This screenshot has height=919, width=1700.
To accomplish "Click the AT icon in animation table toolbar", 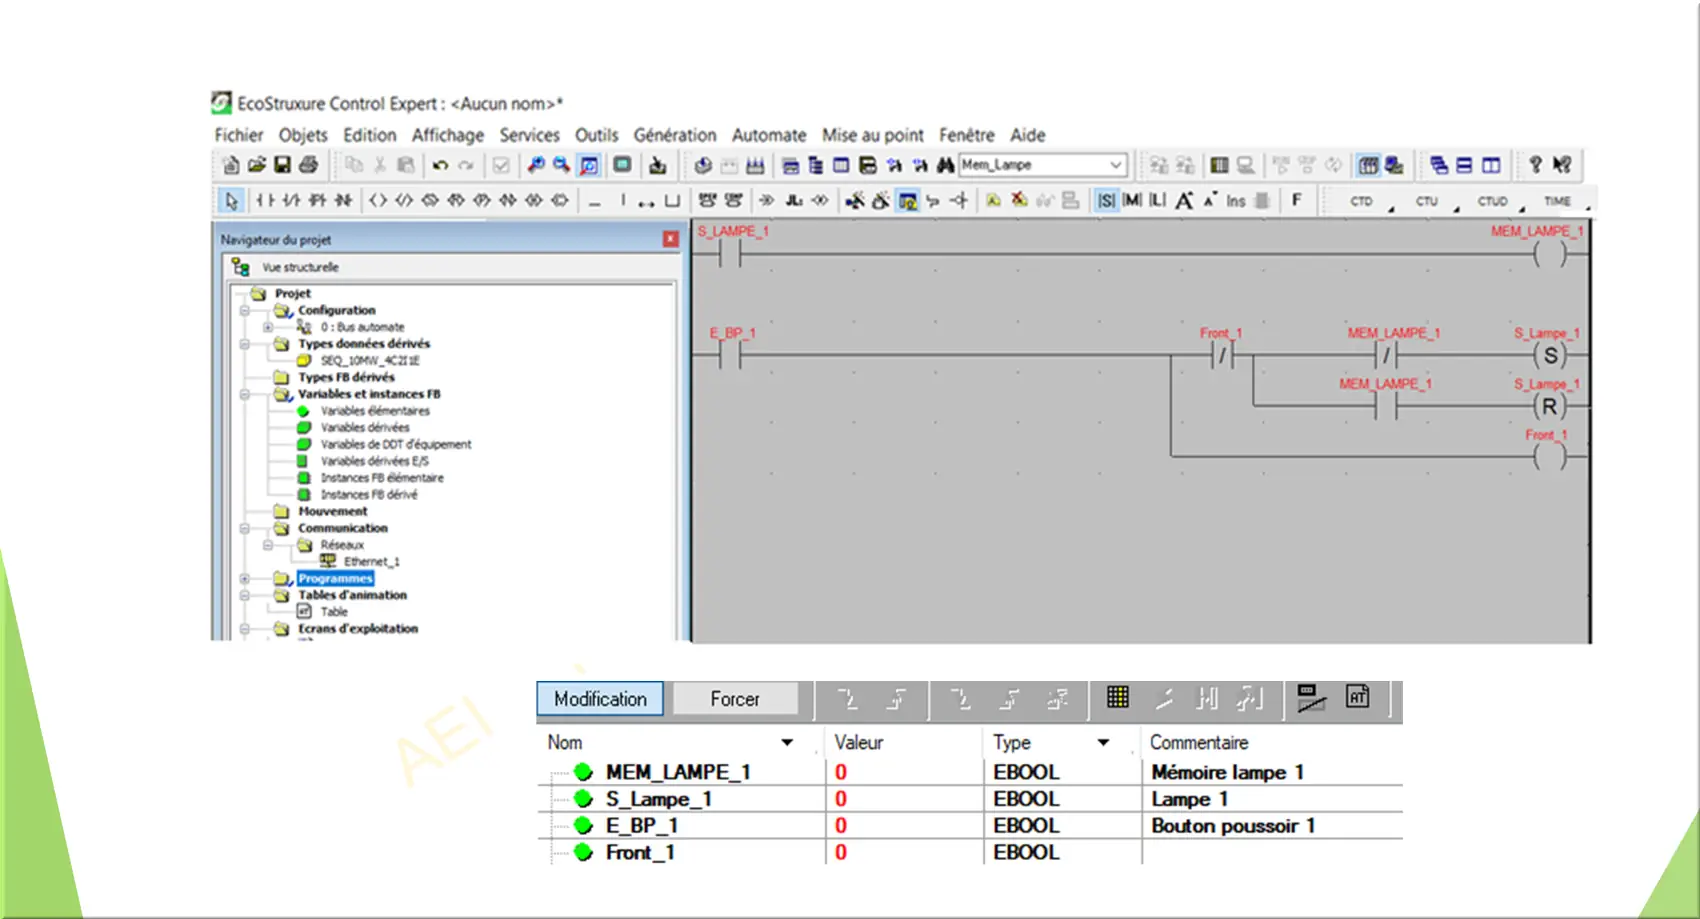I will pos(1357,697).
